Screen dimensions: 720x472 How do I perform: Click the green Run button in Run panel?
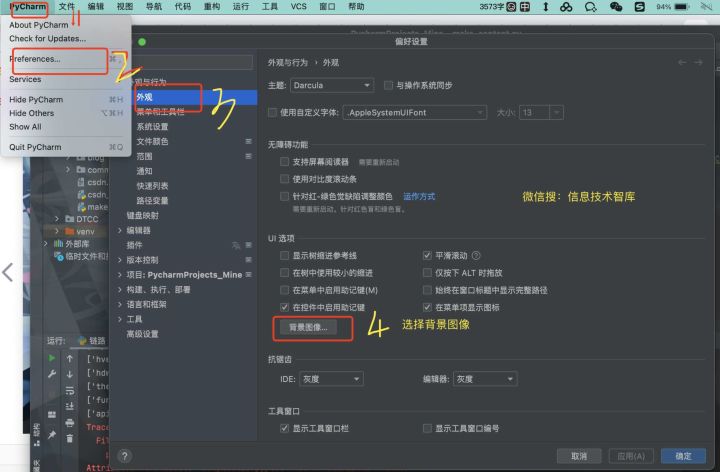tap(52, 358)
